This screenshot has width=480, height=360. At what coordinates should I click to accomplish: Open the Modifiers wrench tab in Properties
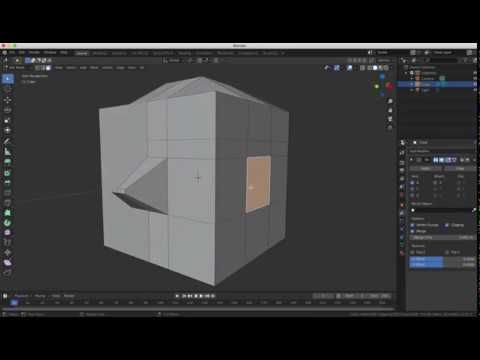pyautogui.click(x=402, y=212)
